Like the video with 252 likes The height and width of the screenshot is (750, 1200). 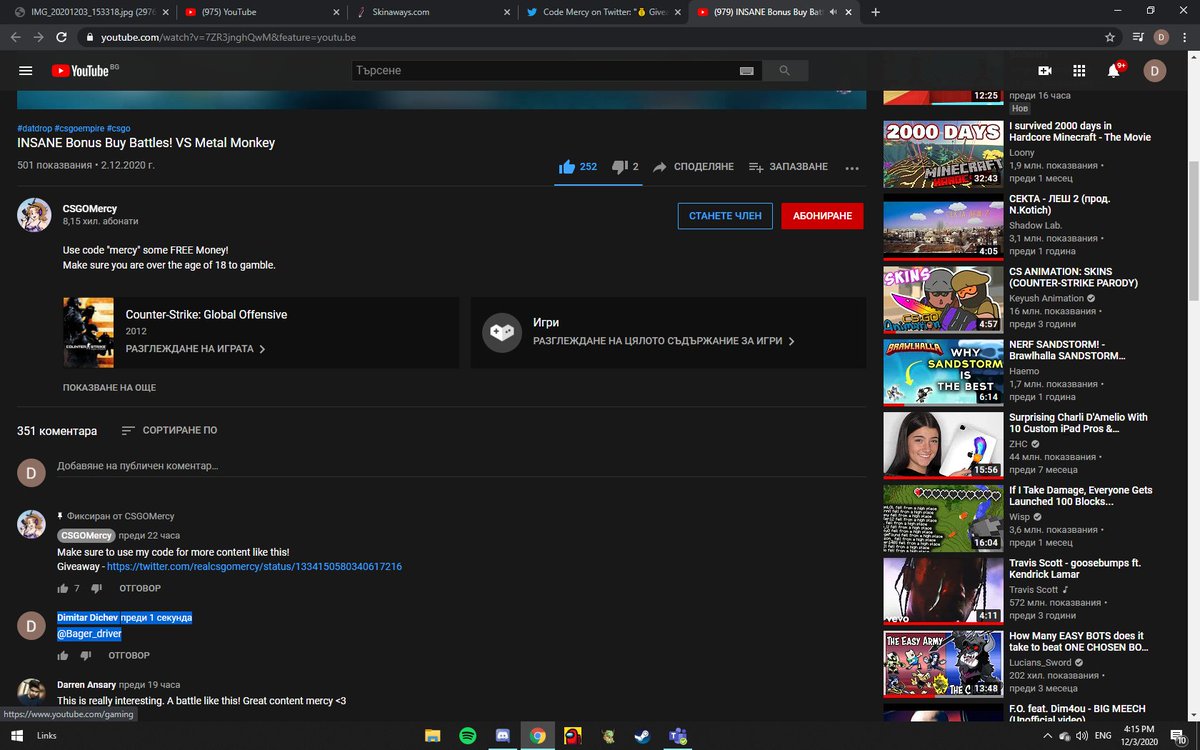(x=578, y=167)
